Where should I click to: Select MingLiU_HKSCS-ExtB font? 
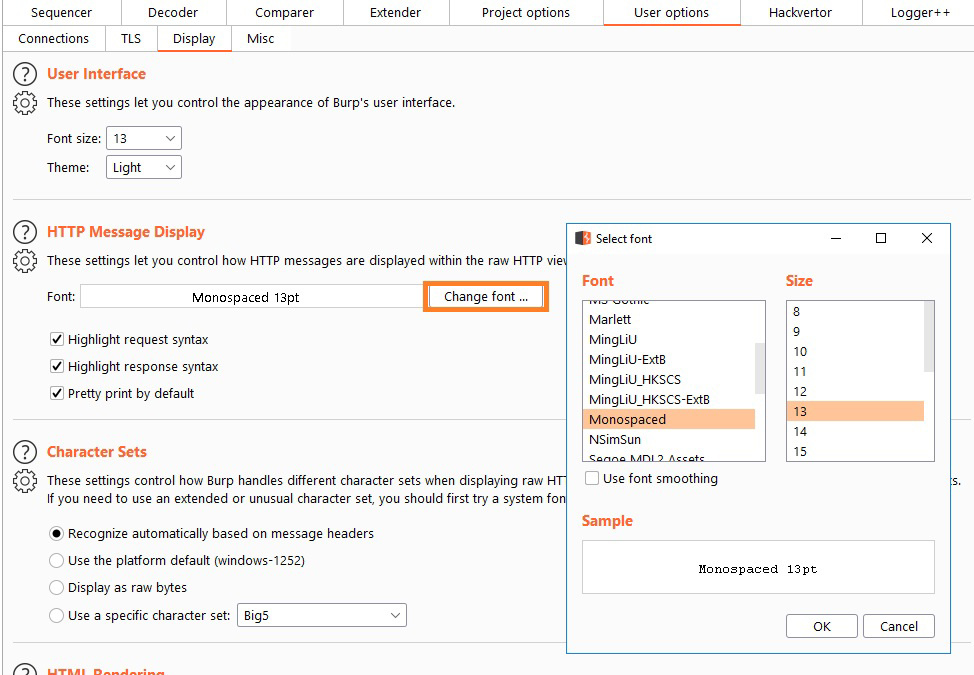668,399
